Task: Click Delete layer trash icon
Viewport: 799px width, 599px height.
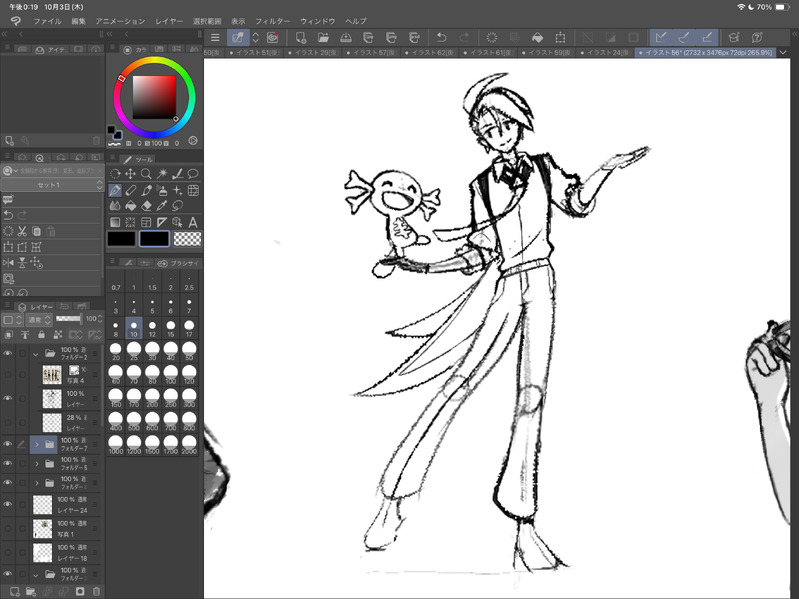Action: click(96, 591)
